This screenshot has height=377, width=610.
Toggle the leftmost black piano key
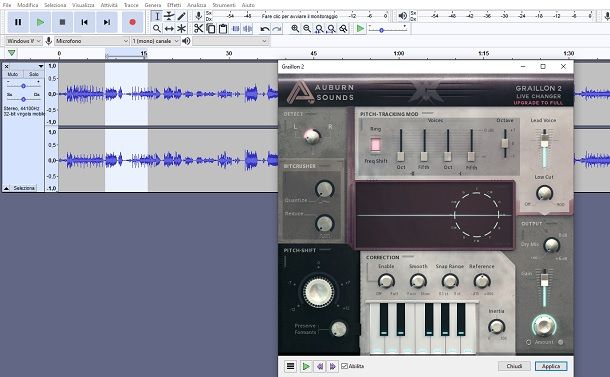click(x=384, y=319)
